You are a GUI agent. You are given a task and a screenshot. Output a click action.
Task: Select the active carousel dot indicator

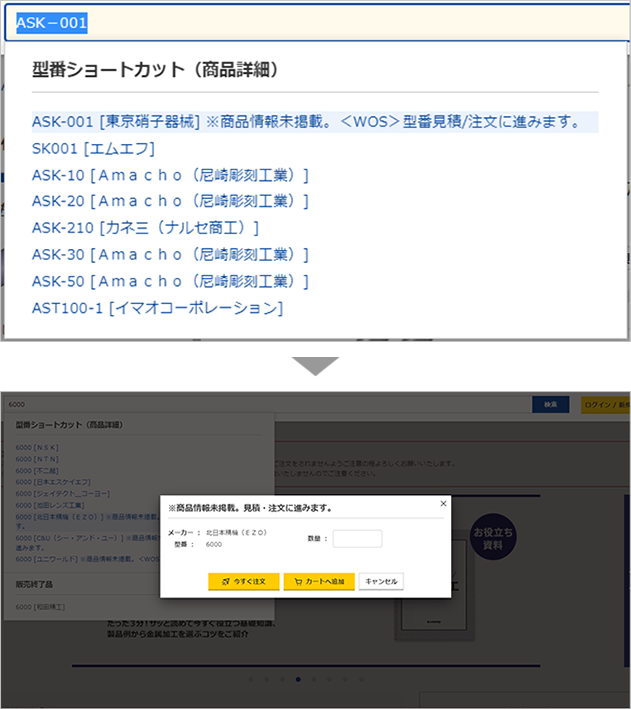(x=297, y=679)
